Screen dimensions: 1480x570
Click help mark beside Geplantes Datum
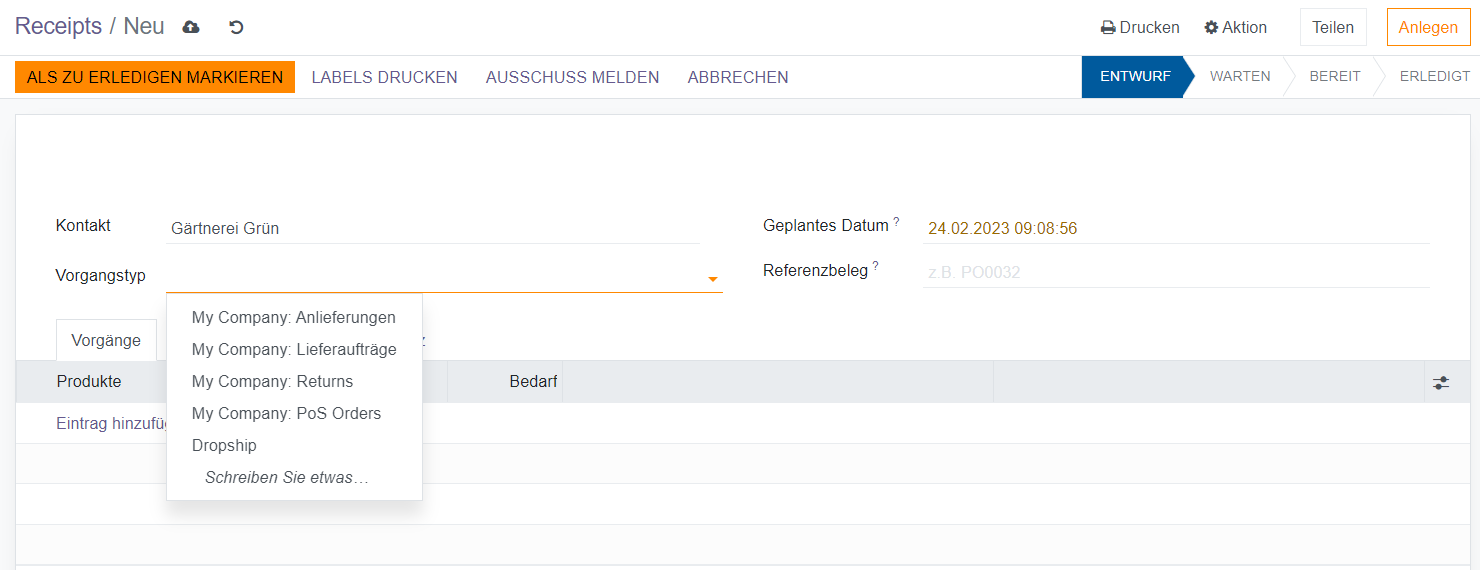(896, 222)
